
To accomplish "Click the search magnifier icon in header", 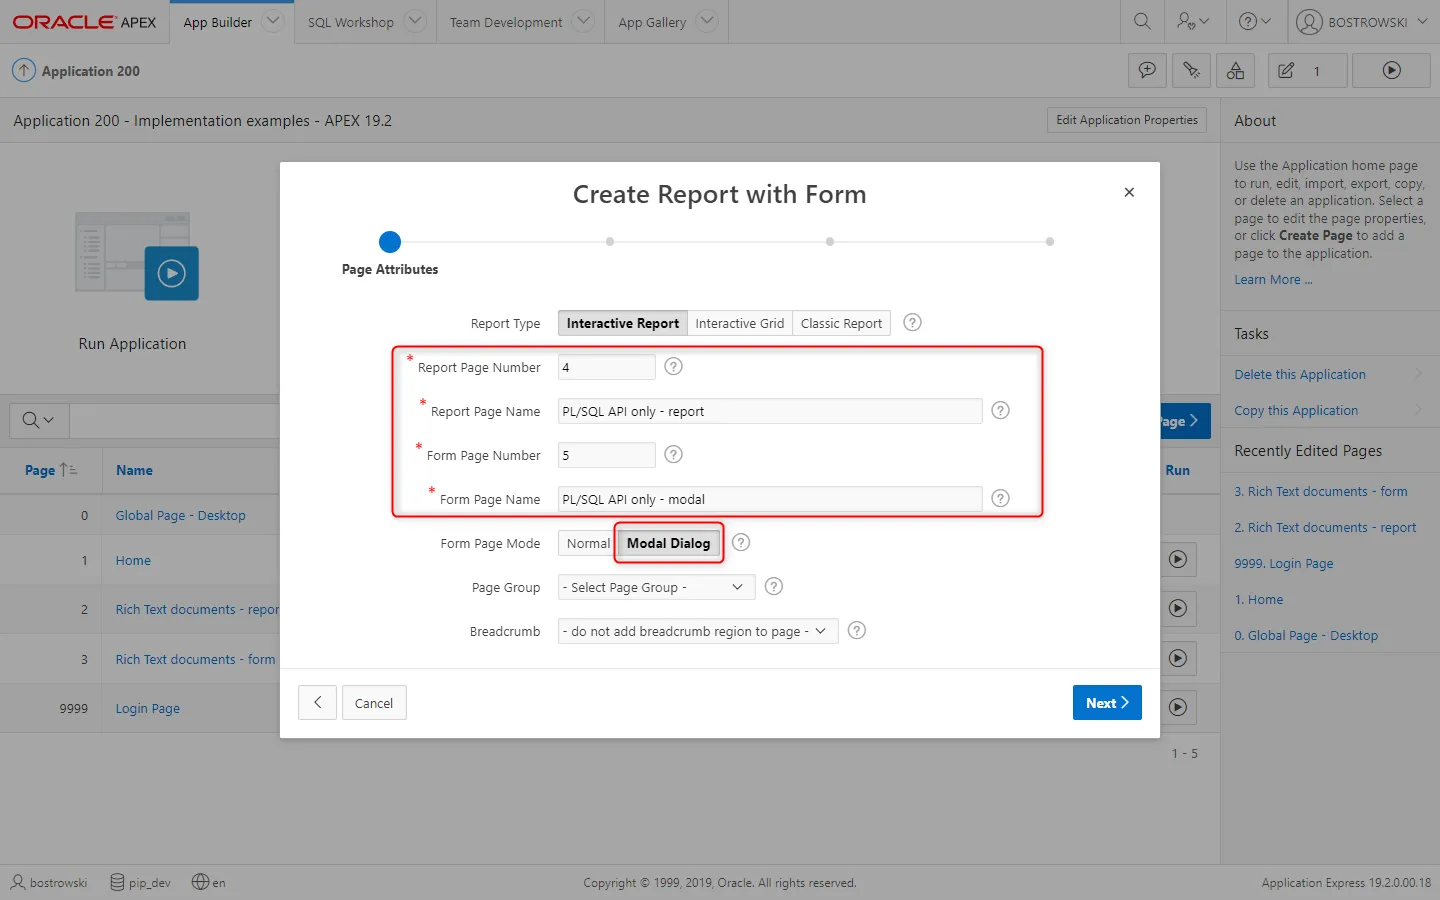I will point(1142,21).
